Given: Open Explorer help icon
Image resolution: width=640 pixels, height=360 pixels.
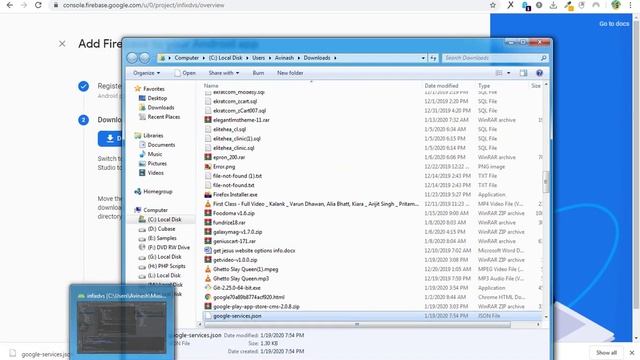Looking at the screenshot, I should coord(540,73).
